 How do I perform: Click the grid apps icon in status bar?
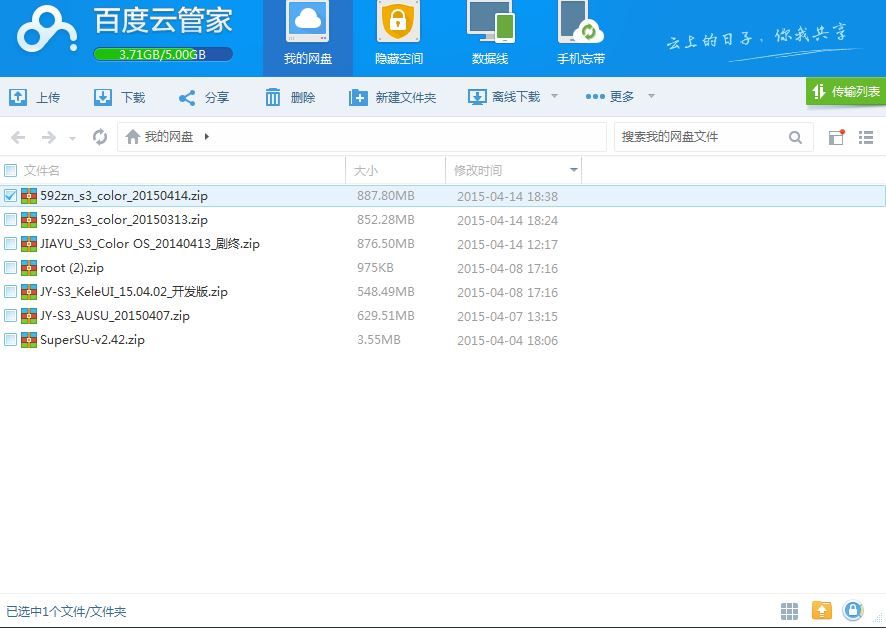click(x=789, y=611)
